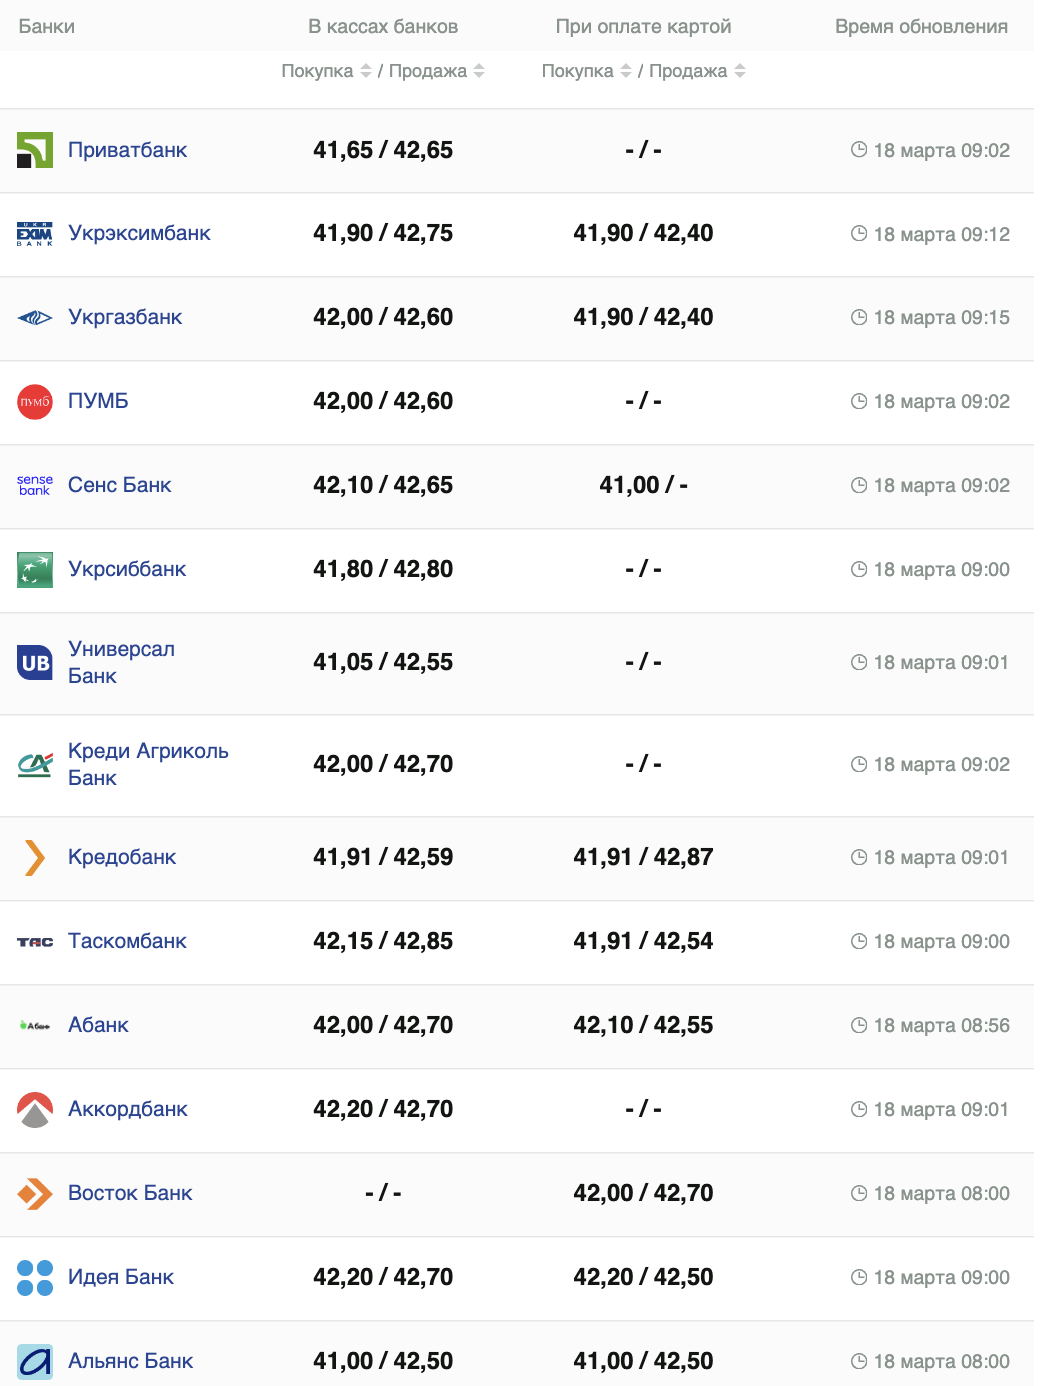
Task: Click the Идея Банк blue dots logo
Action: (x=35, y=1278)
